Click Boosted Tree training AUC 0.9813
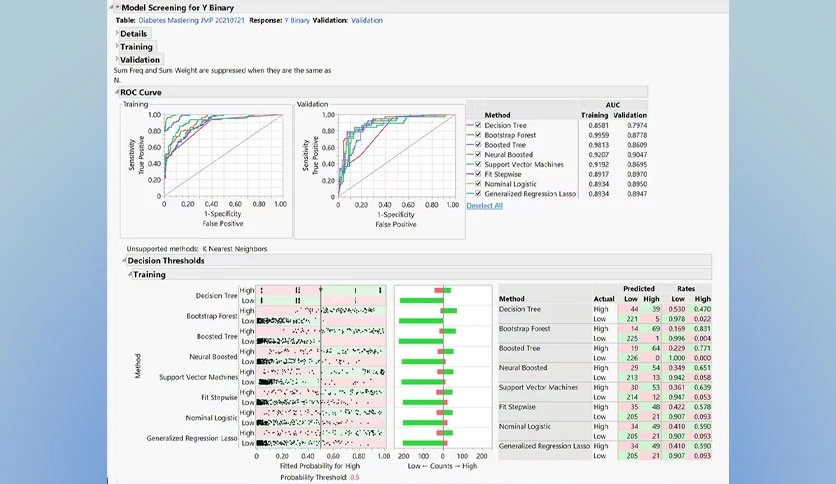 [x=599, y=144]
